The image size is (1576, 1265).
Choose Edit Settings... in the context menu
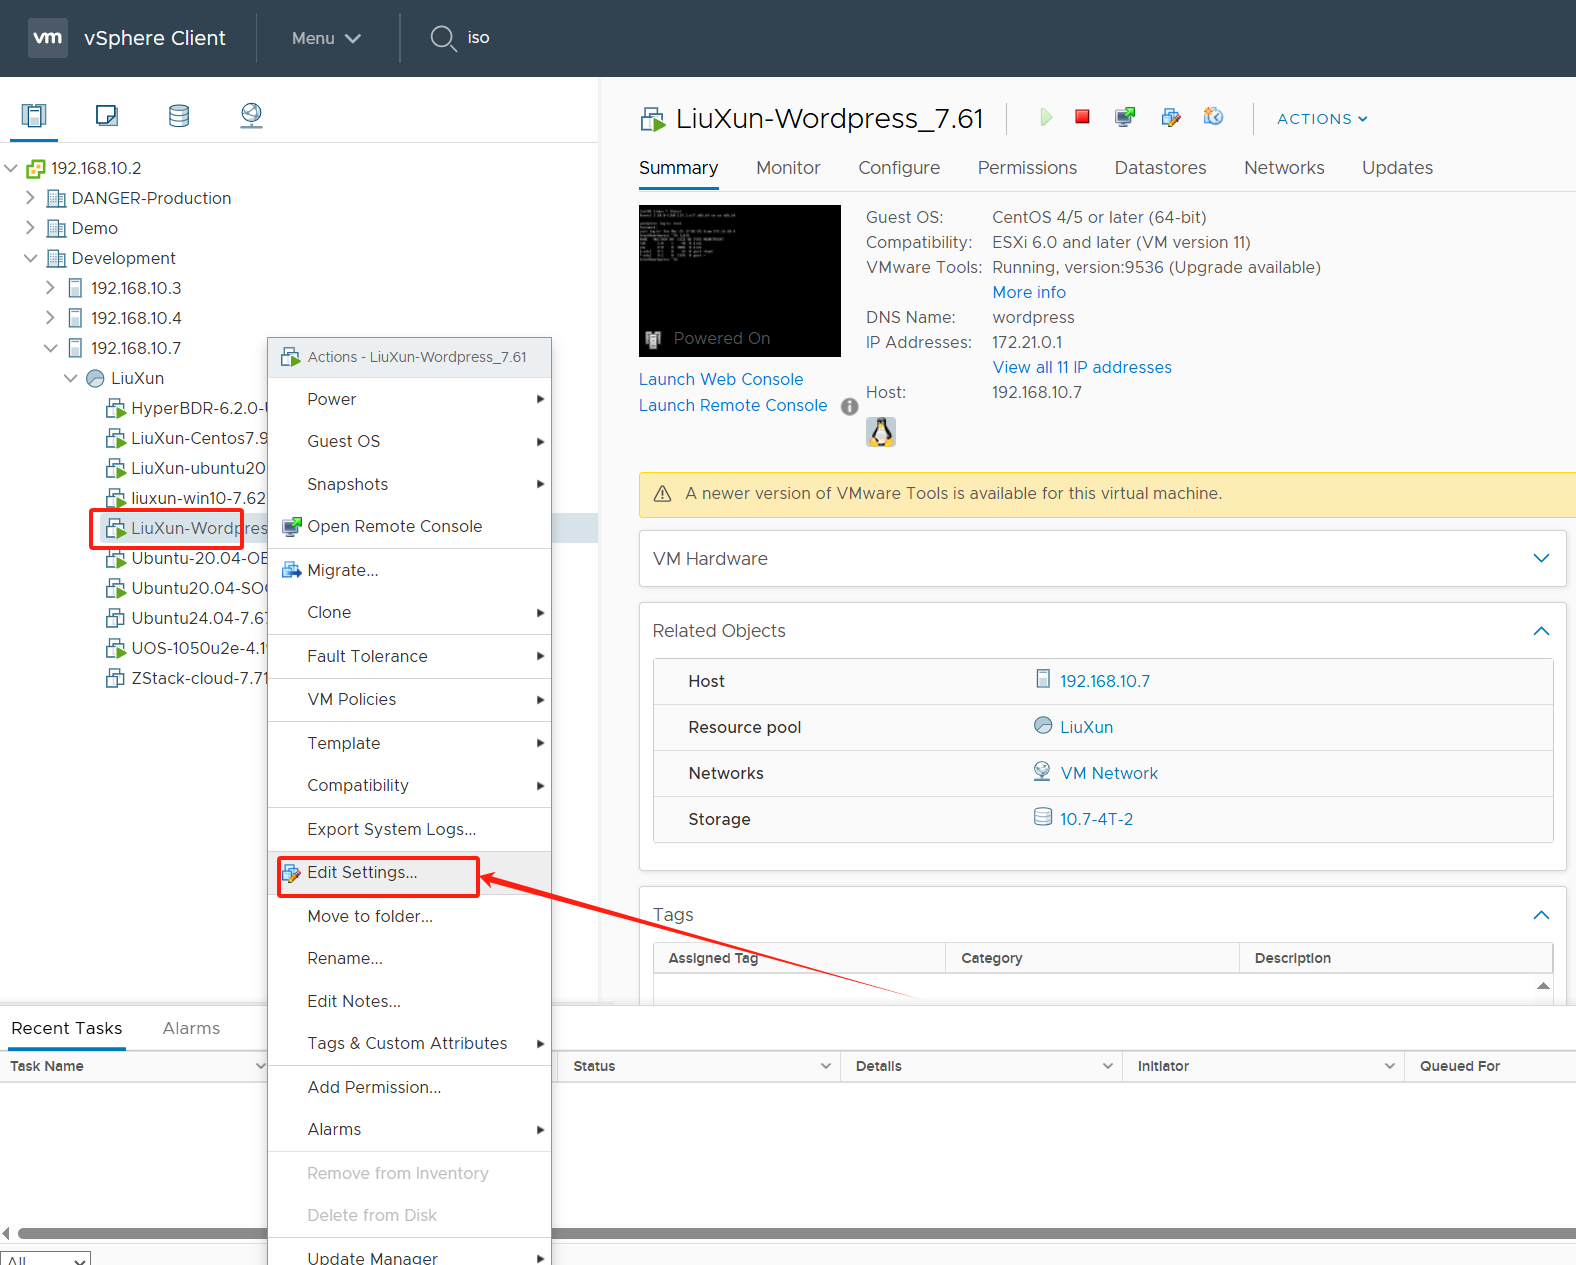410,872
